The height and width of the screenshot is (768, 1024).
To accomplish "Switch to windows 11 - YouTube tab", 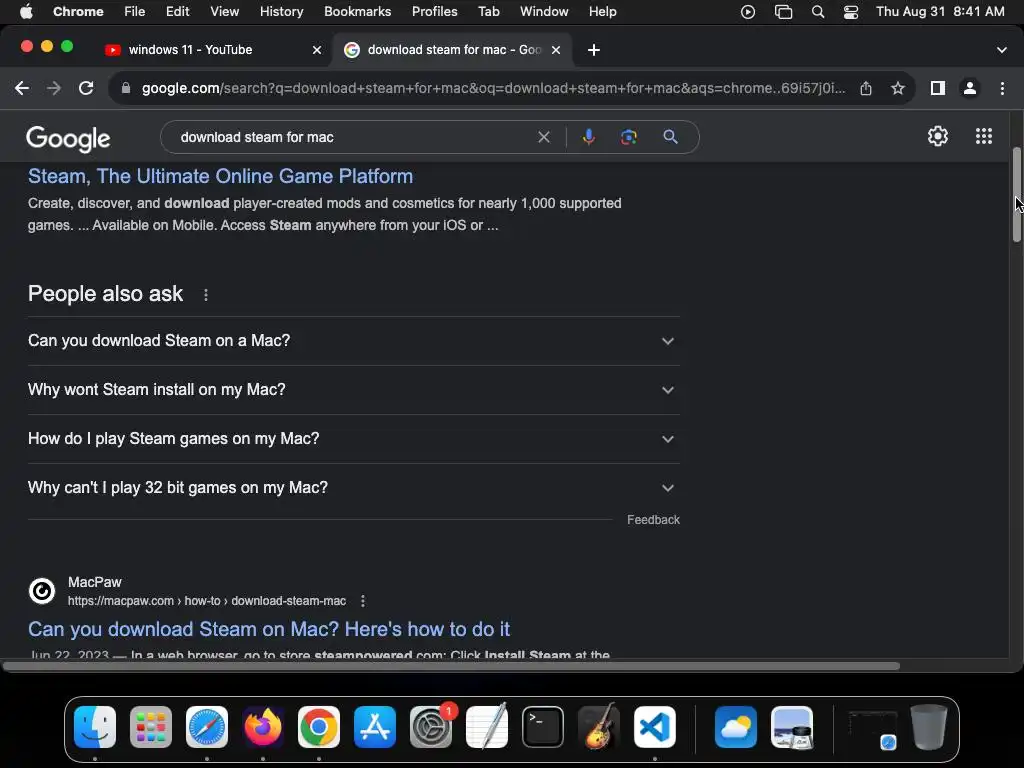I will coord(213,50).
